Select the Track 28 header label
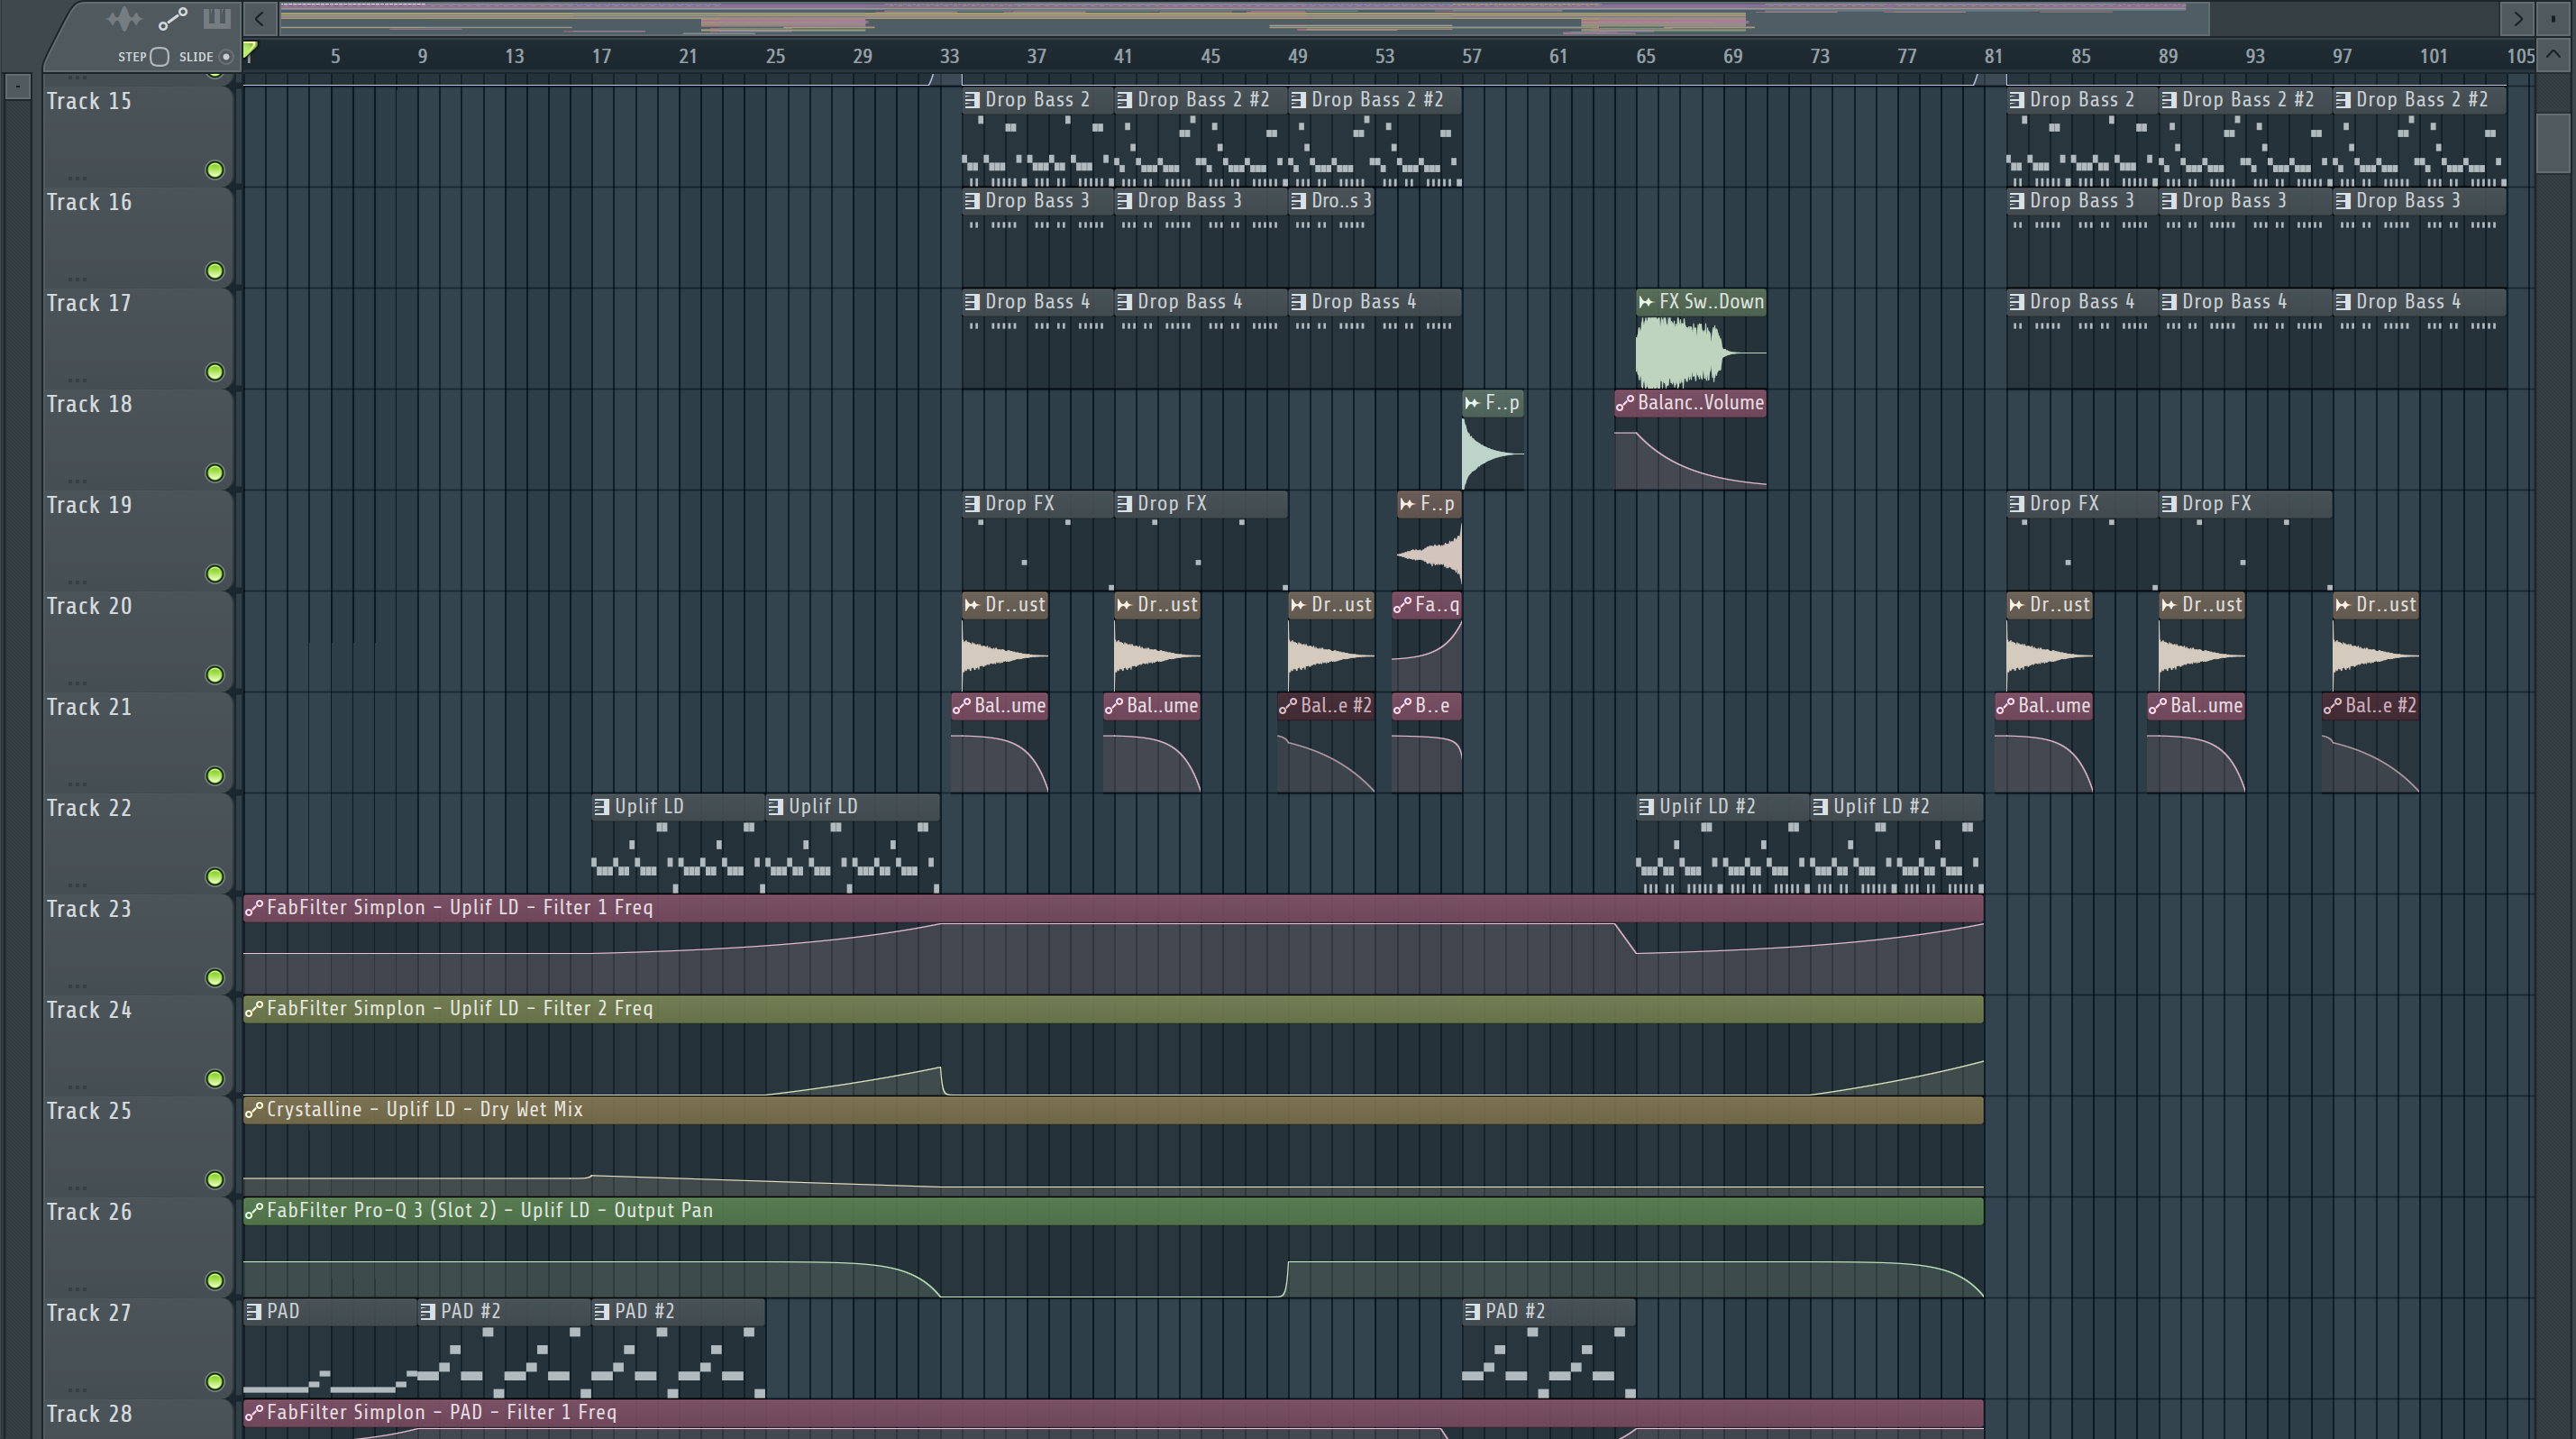This screenshot has width=2576, height=1439. 89,1414
